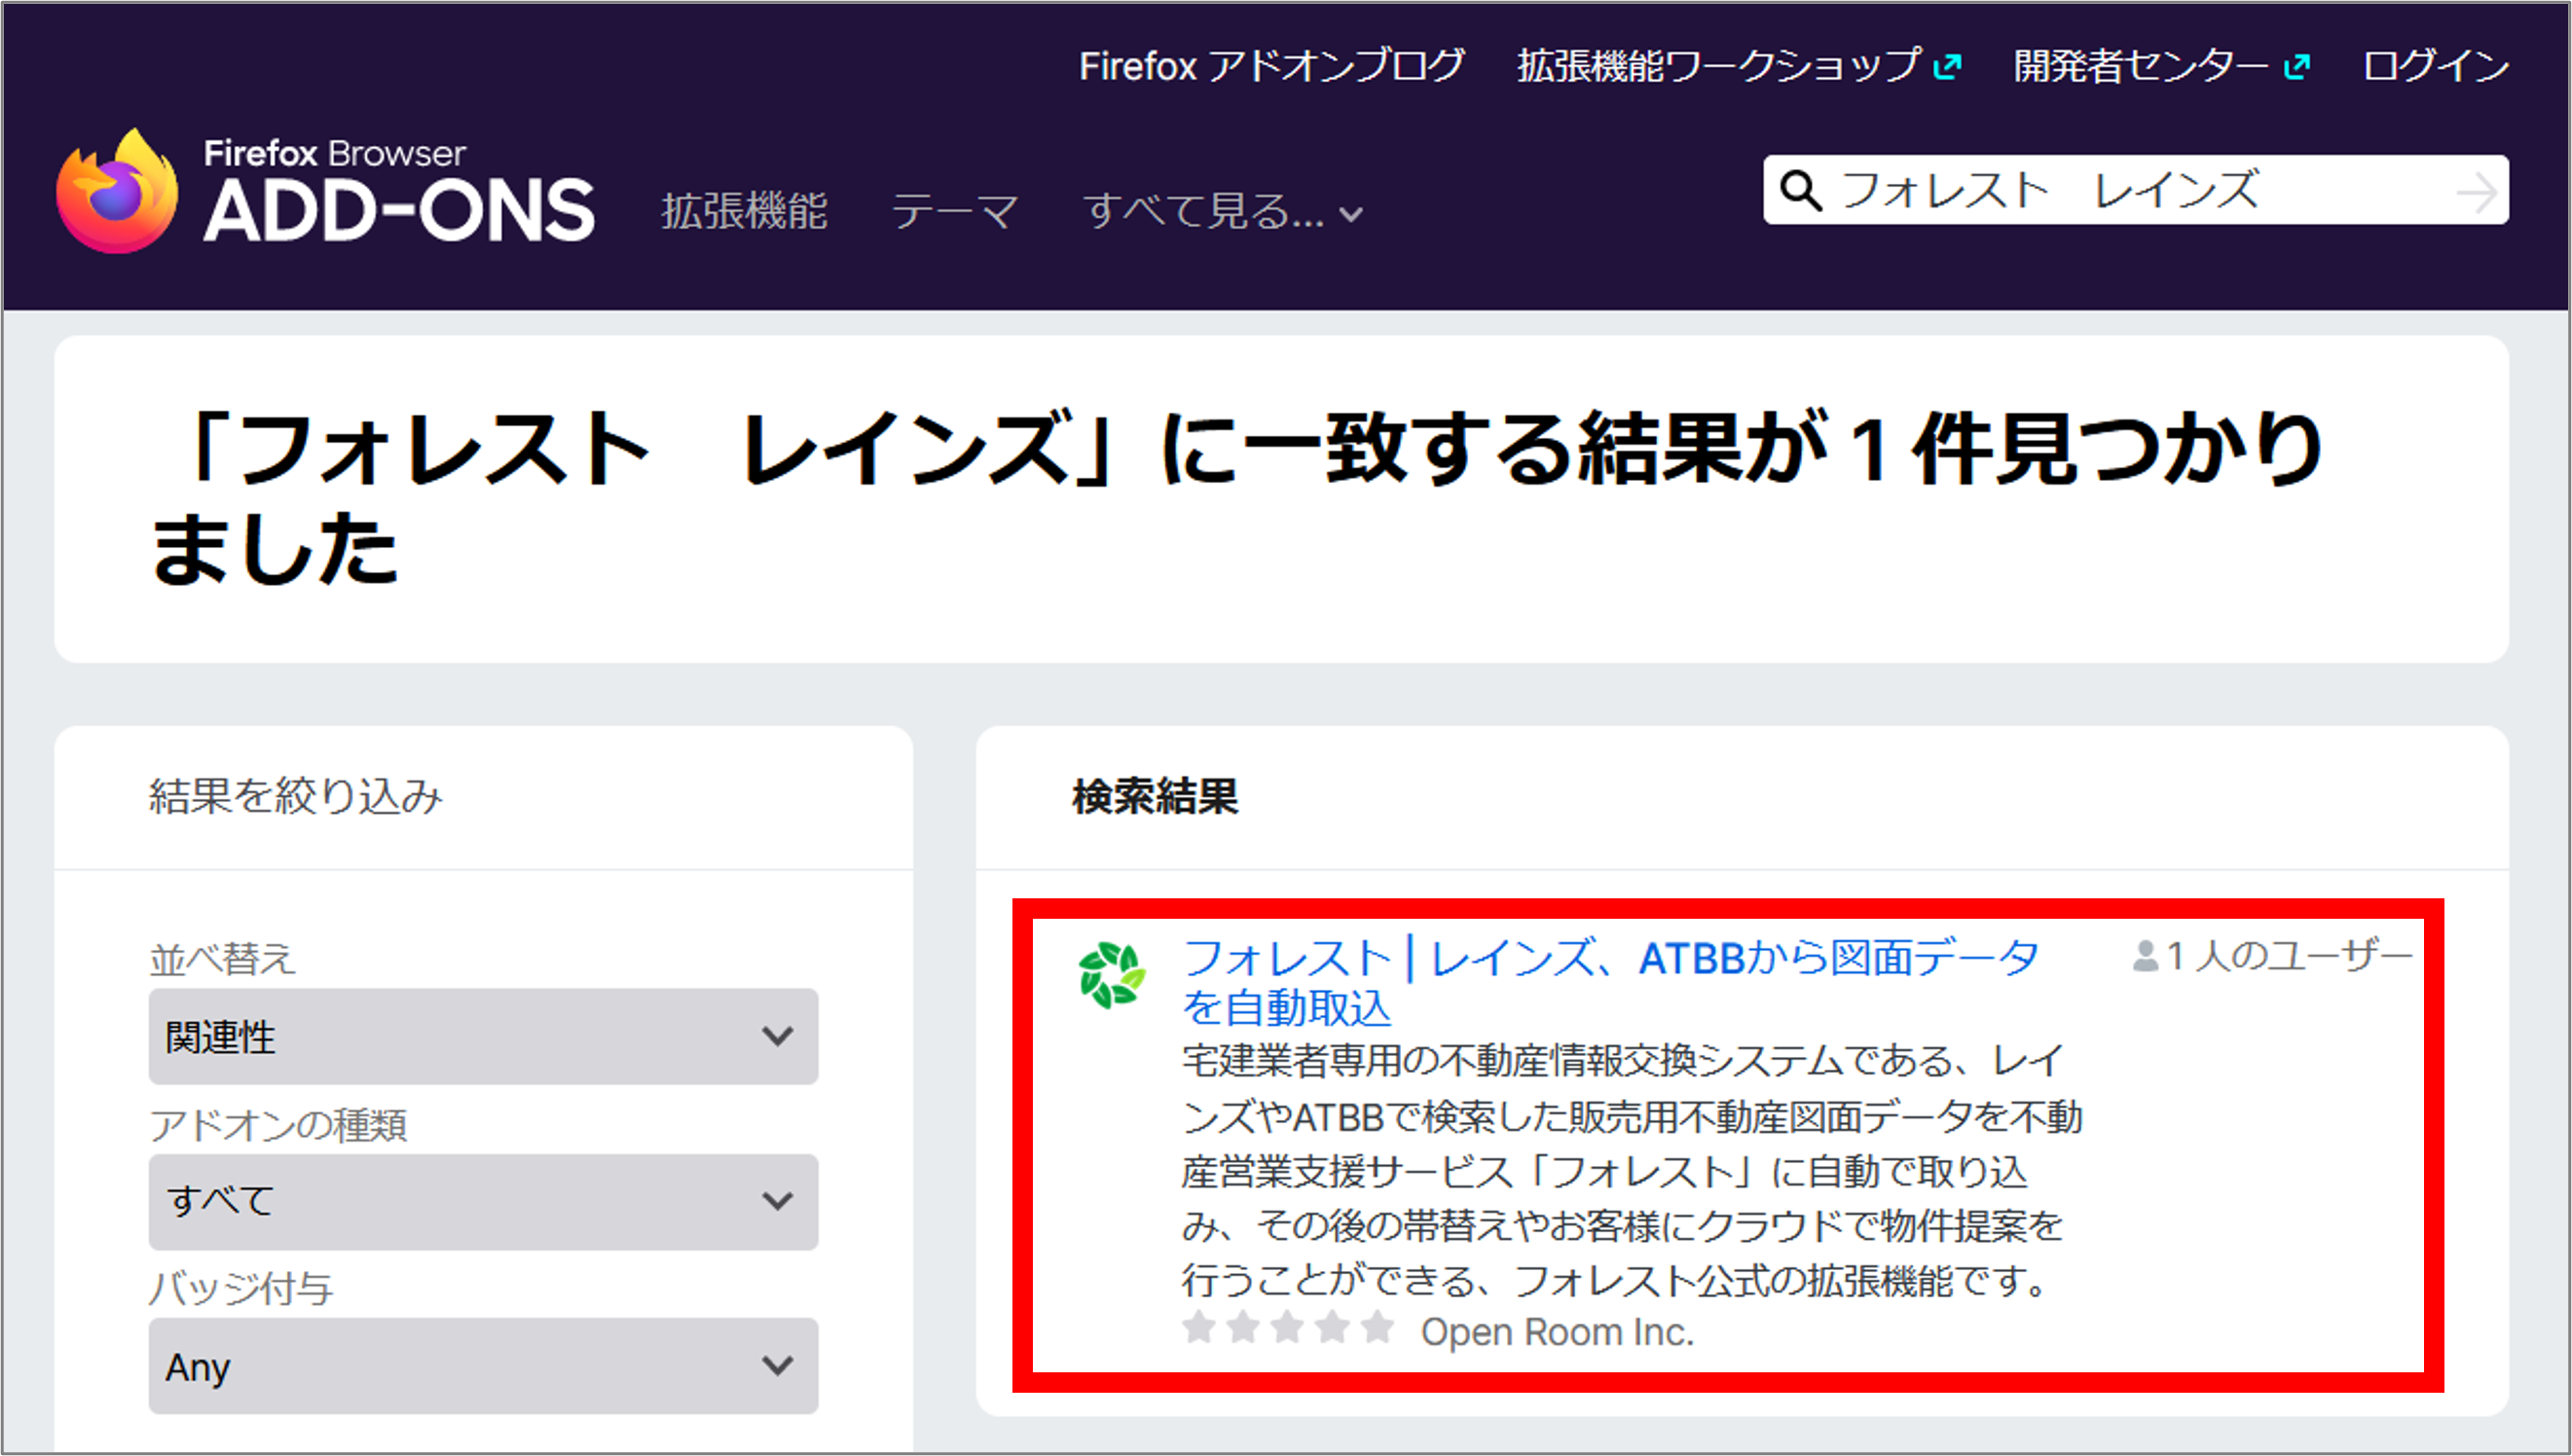This screenshot has height=1456, width=2572.
Task: Click the 結果を絞り込み heading
Action: pos(296,797)
